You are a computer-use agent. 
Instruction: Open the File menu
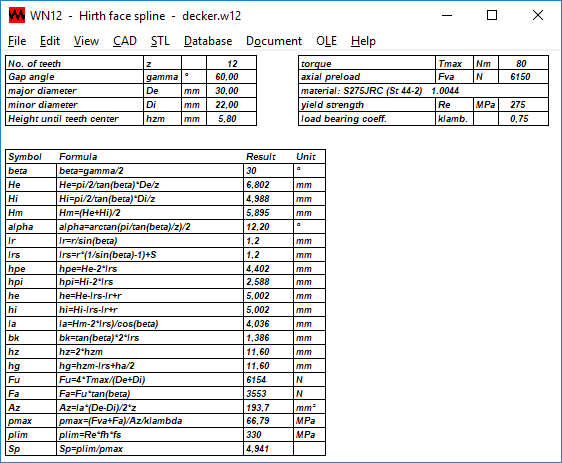[17, 41]
